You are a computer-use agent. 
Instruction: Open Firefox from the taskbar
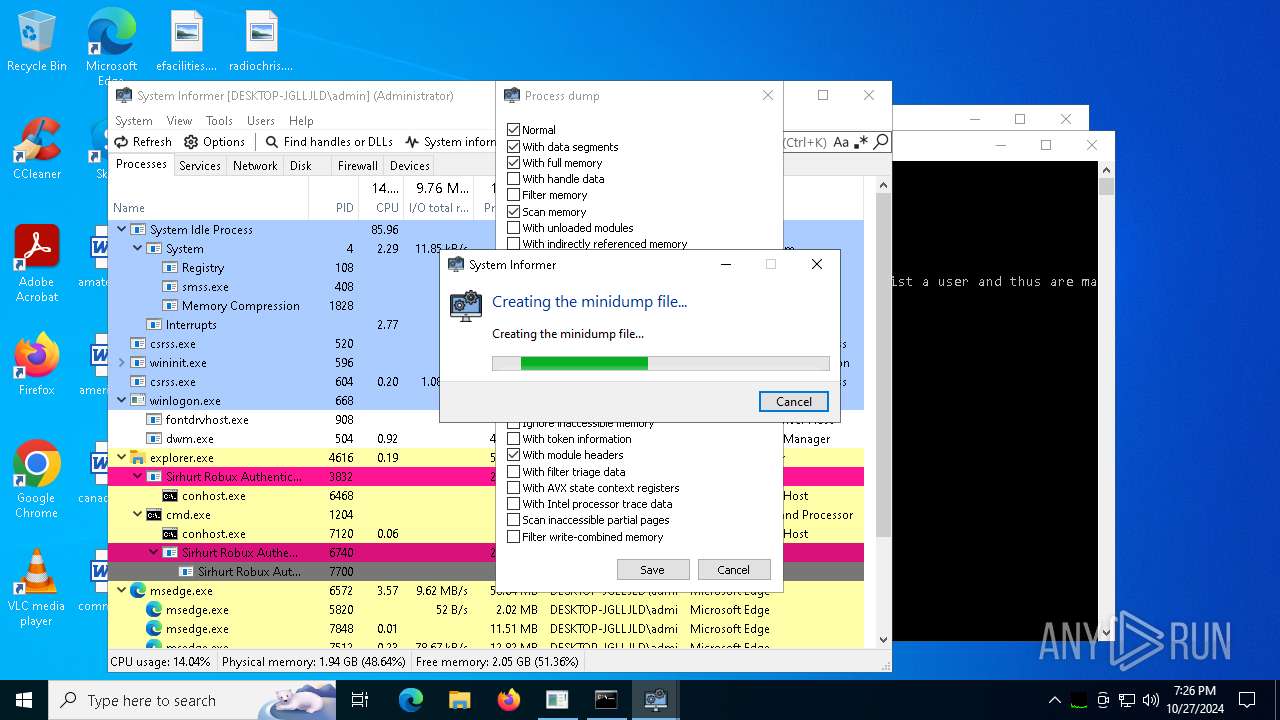tap(508, 700)
